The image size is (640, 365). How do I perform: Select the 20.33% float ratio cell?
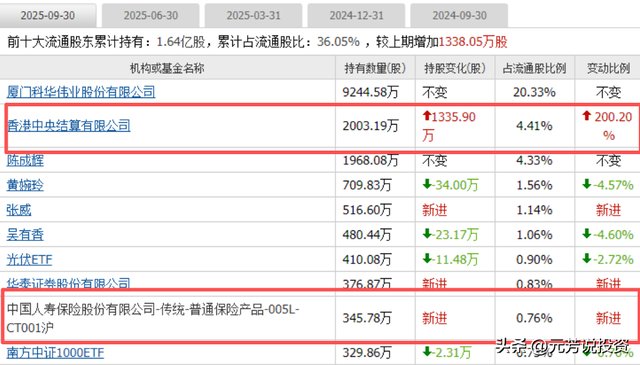534,92
